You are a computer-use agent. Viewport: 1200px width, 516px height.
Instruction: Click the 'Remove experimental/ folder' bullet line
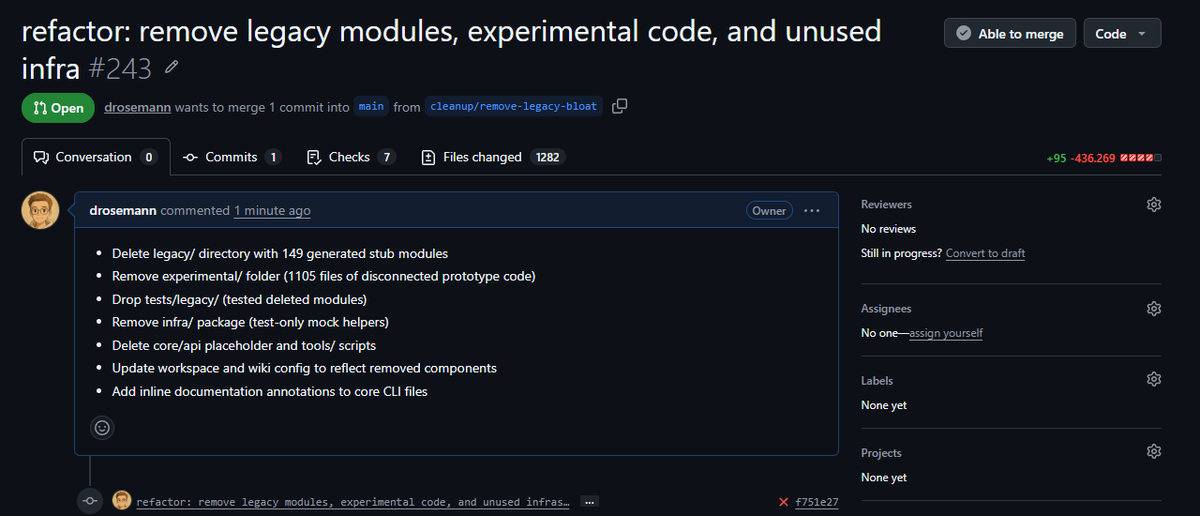[324, 276]
